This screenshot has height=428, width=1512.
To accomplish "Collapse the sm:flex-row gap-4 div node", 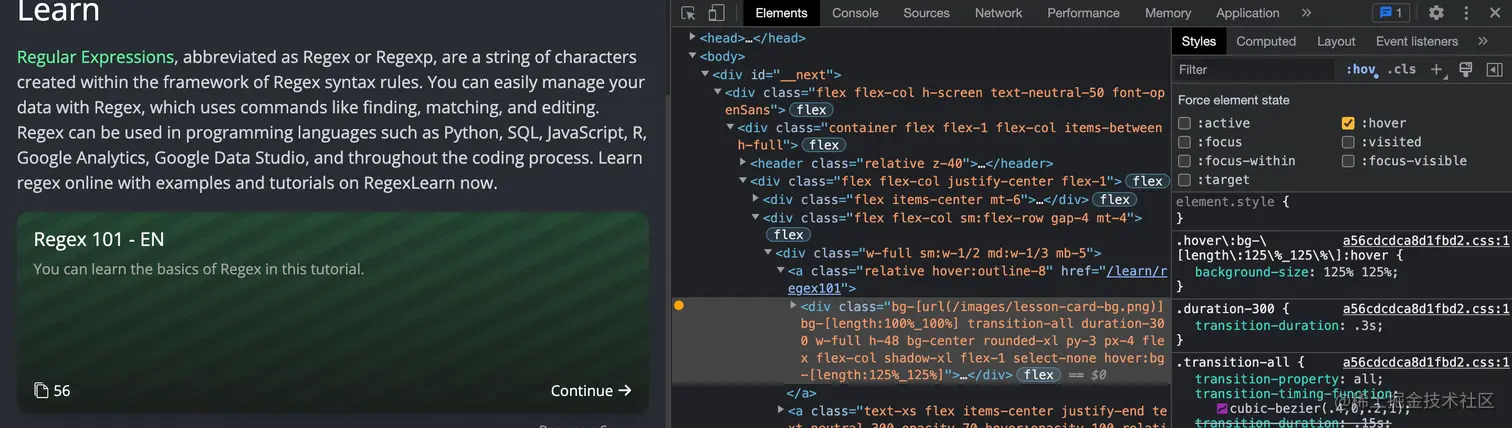I will [x=756, y=217].
